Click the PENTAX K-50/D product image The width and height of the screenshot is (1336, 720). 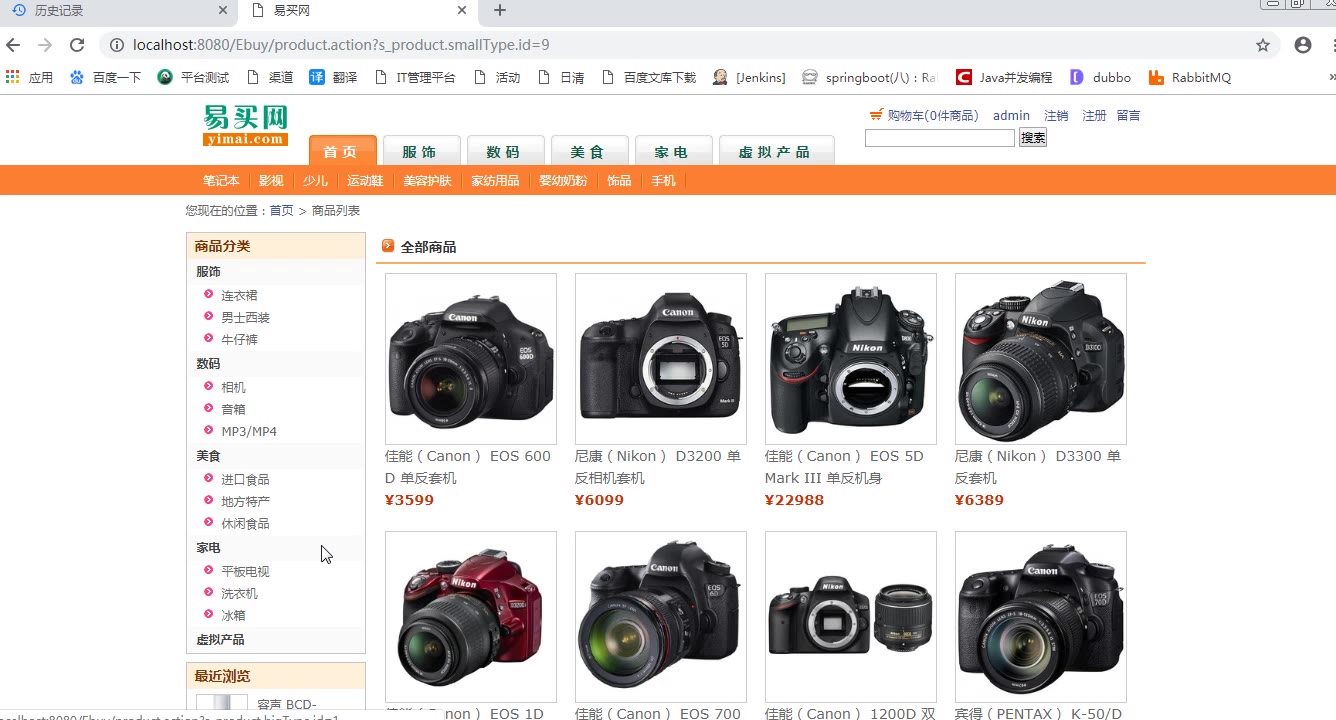pyautogui.click(x=1041, y=617)
